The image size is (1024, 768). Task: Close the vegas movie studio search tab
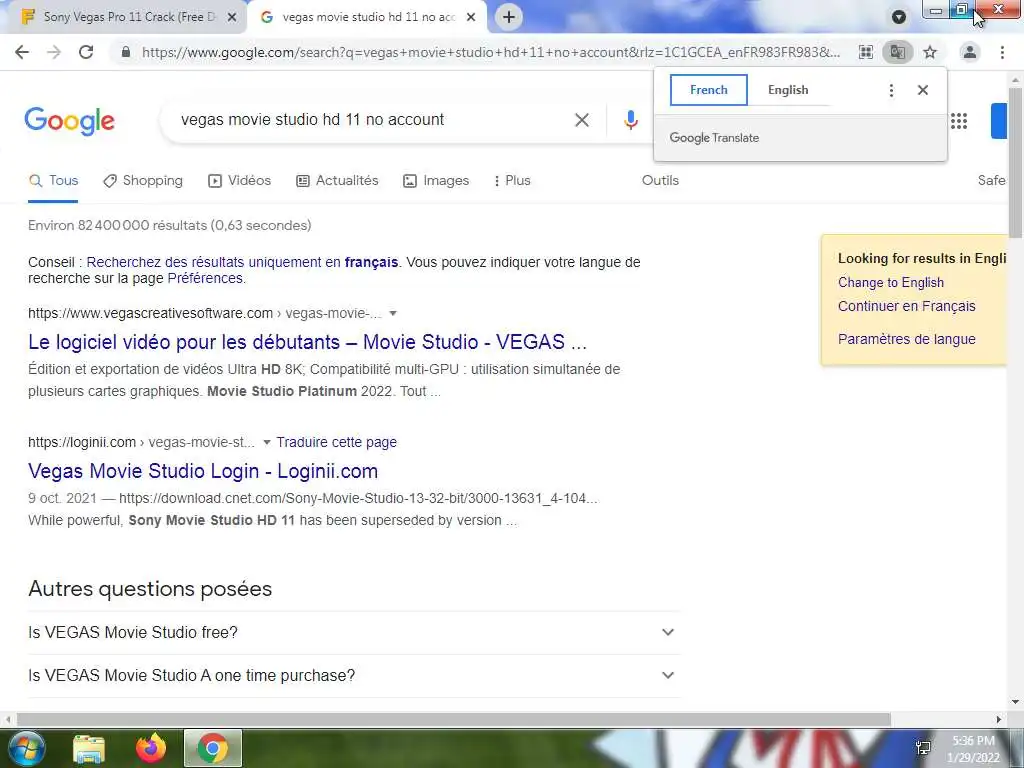[x=471, y=18]
